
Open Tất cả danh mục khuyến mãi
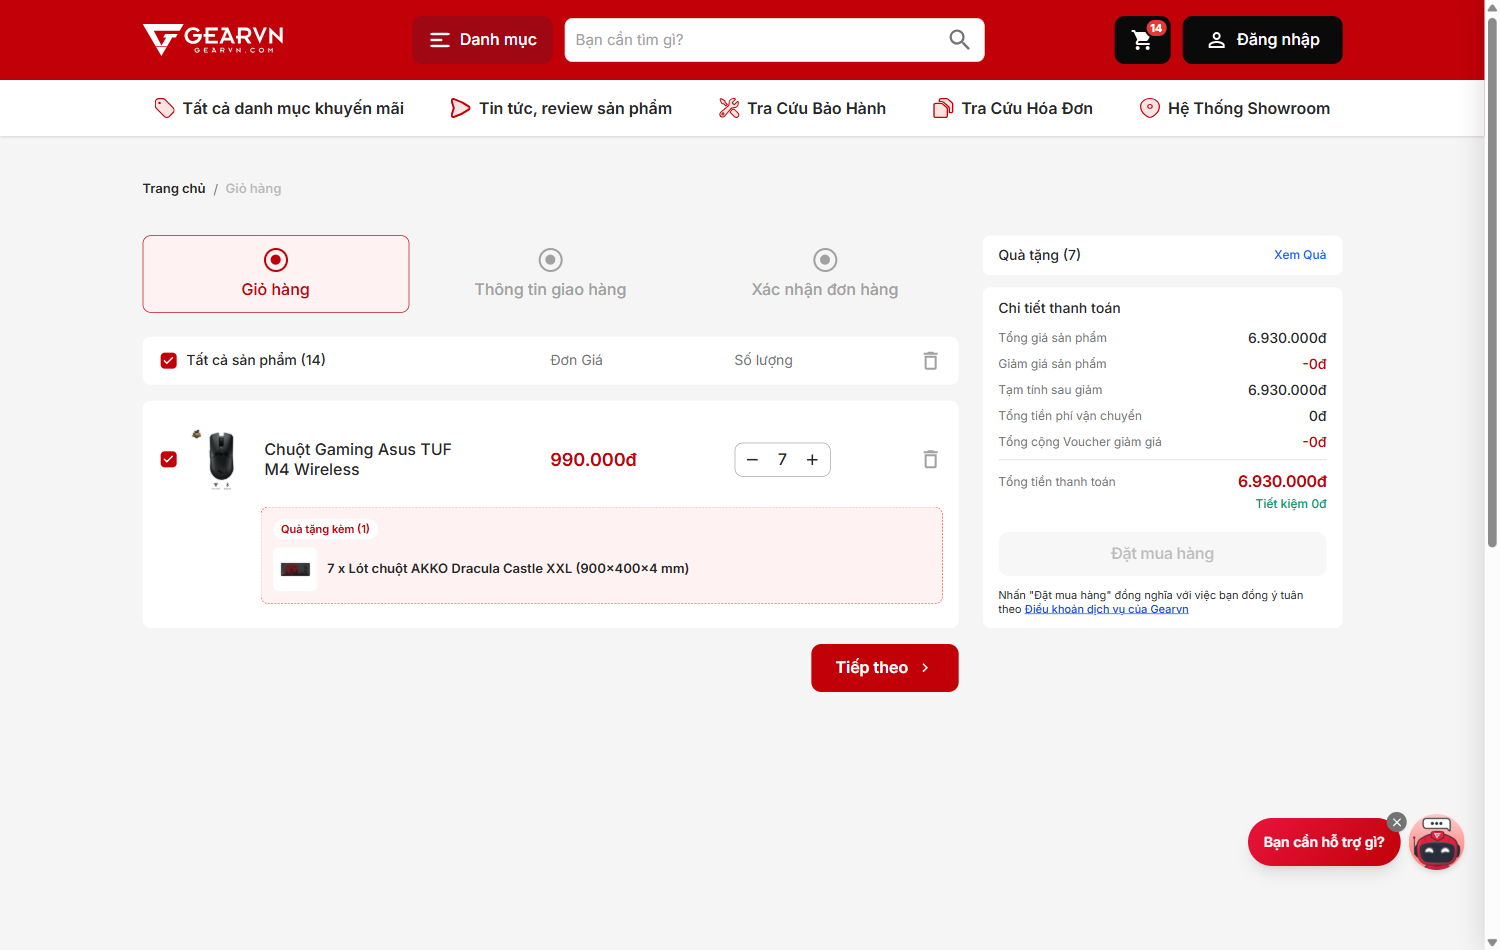coord(279,108)
